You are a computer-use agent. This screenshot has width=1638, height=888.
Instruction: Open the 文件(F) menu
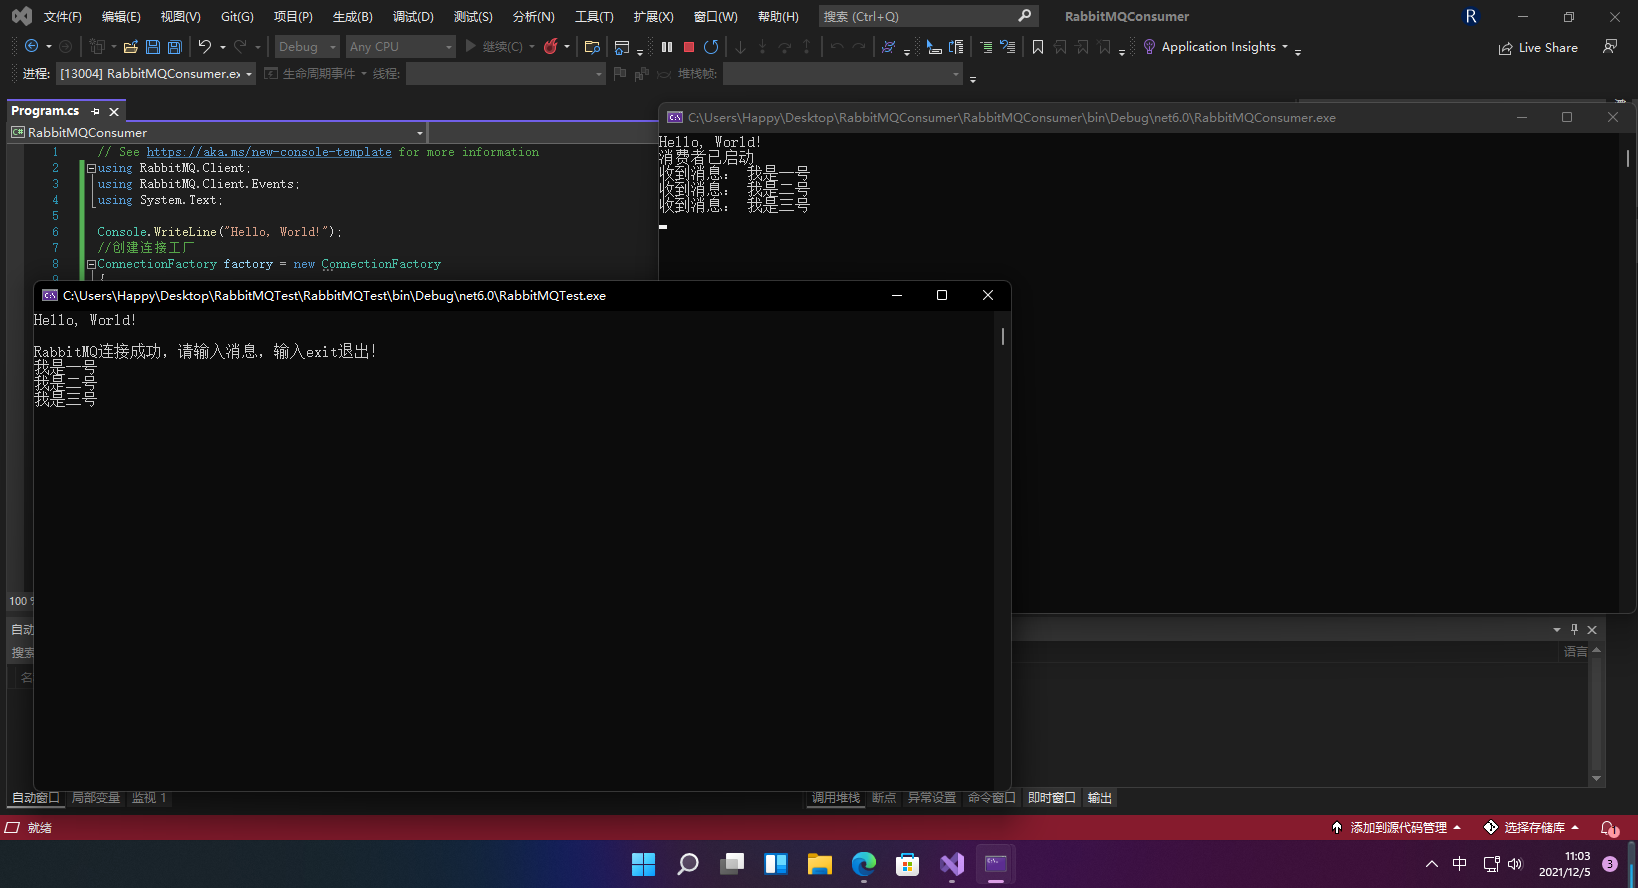(x=62, y=17)
